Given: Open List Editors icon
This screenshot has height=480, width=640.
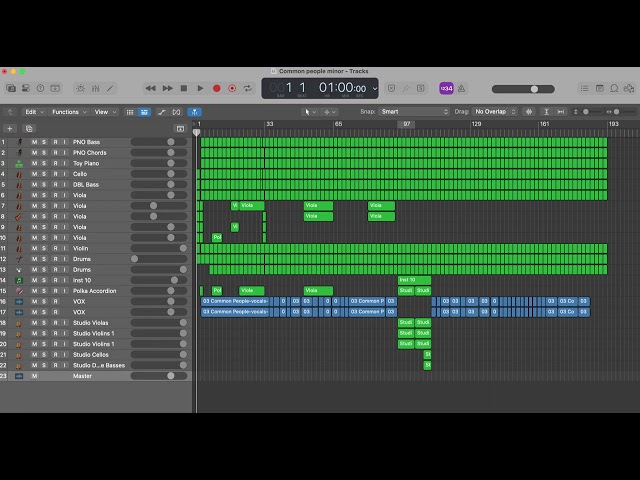Looking at the screenshot, I should pyautogui.click(x=584, y=88).
